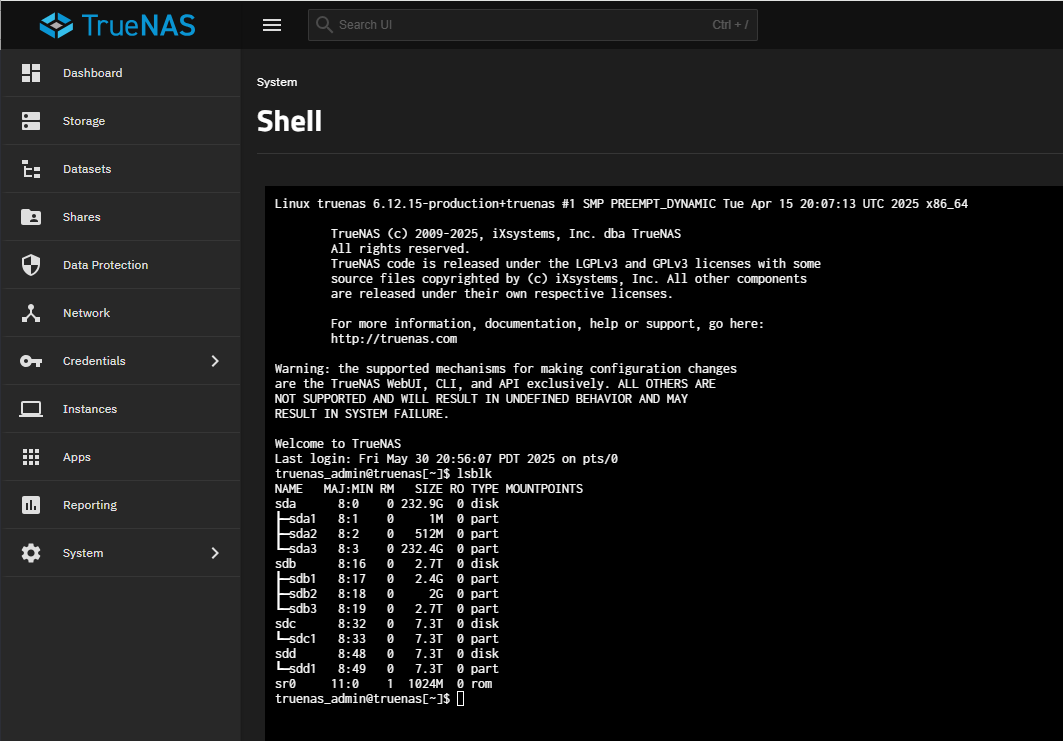This screenshot has width=1063, height=741.
Task: Click the lsblk command text
Action: click(x=475, y=474)
